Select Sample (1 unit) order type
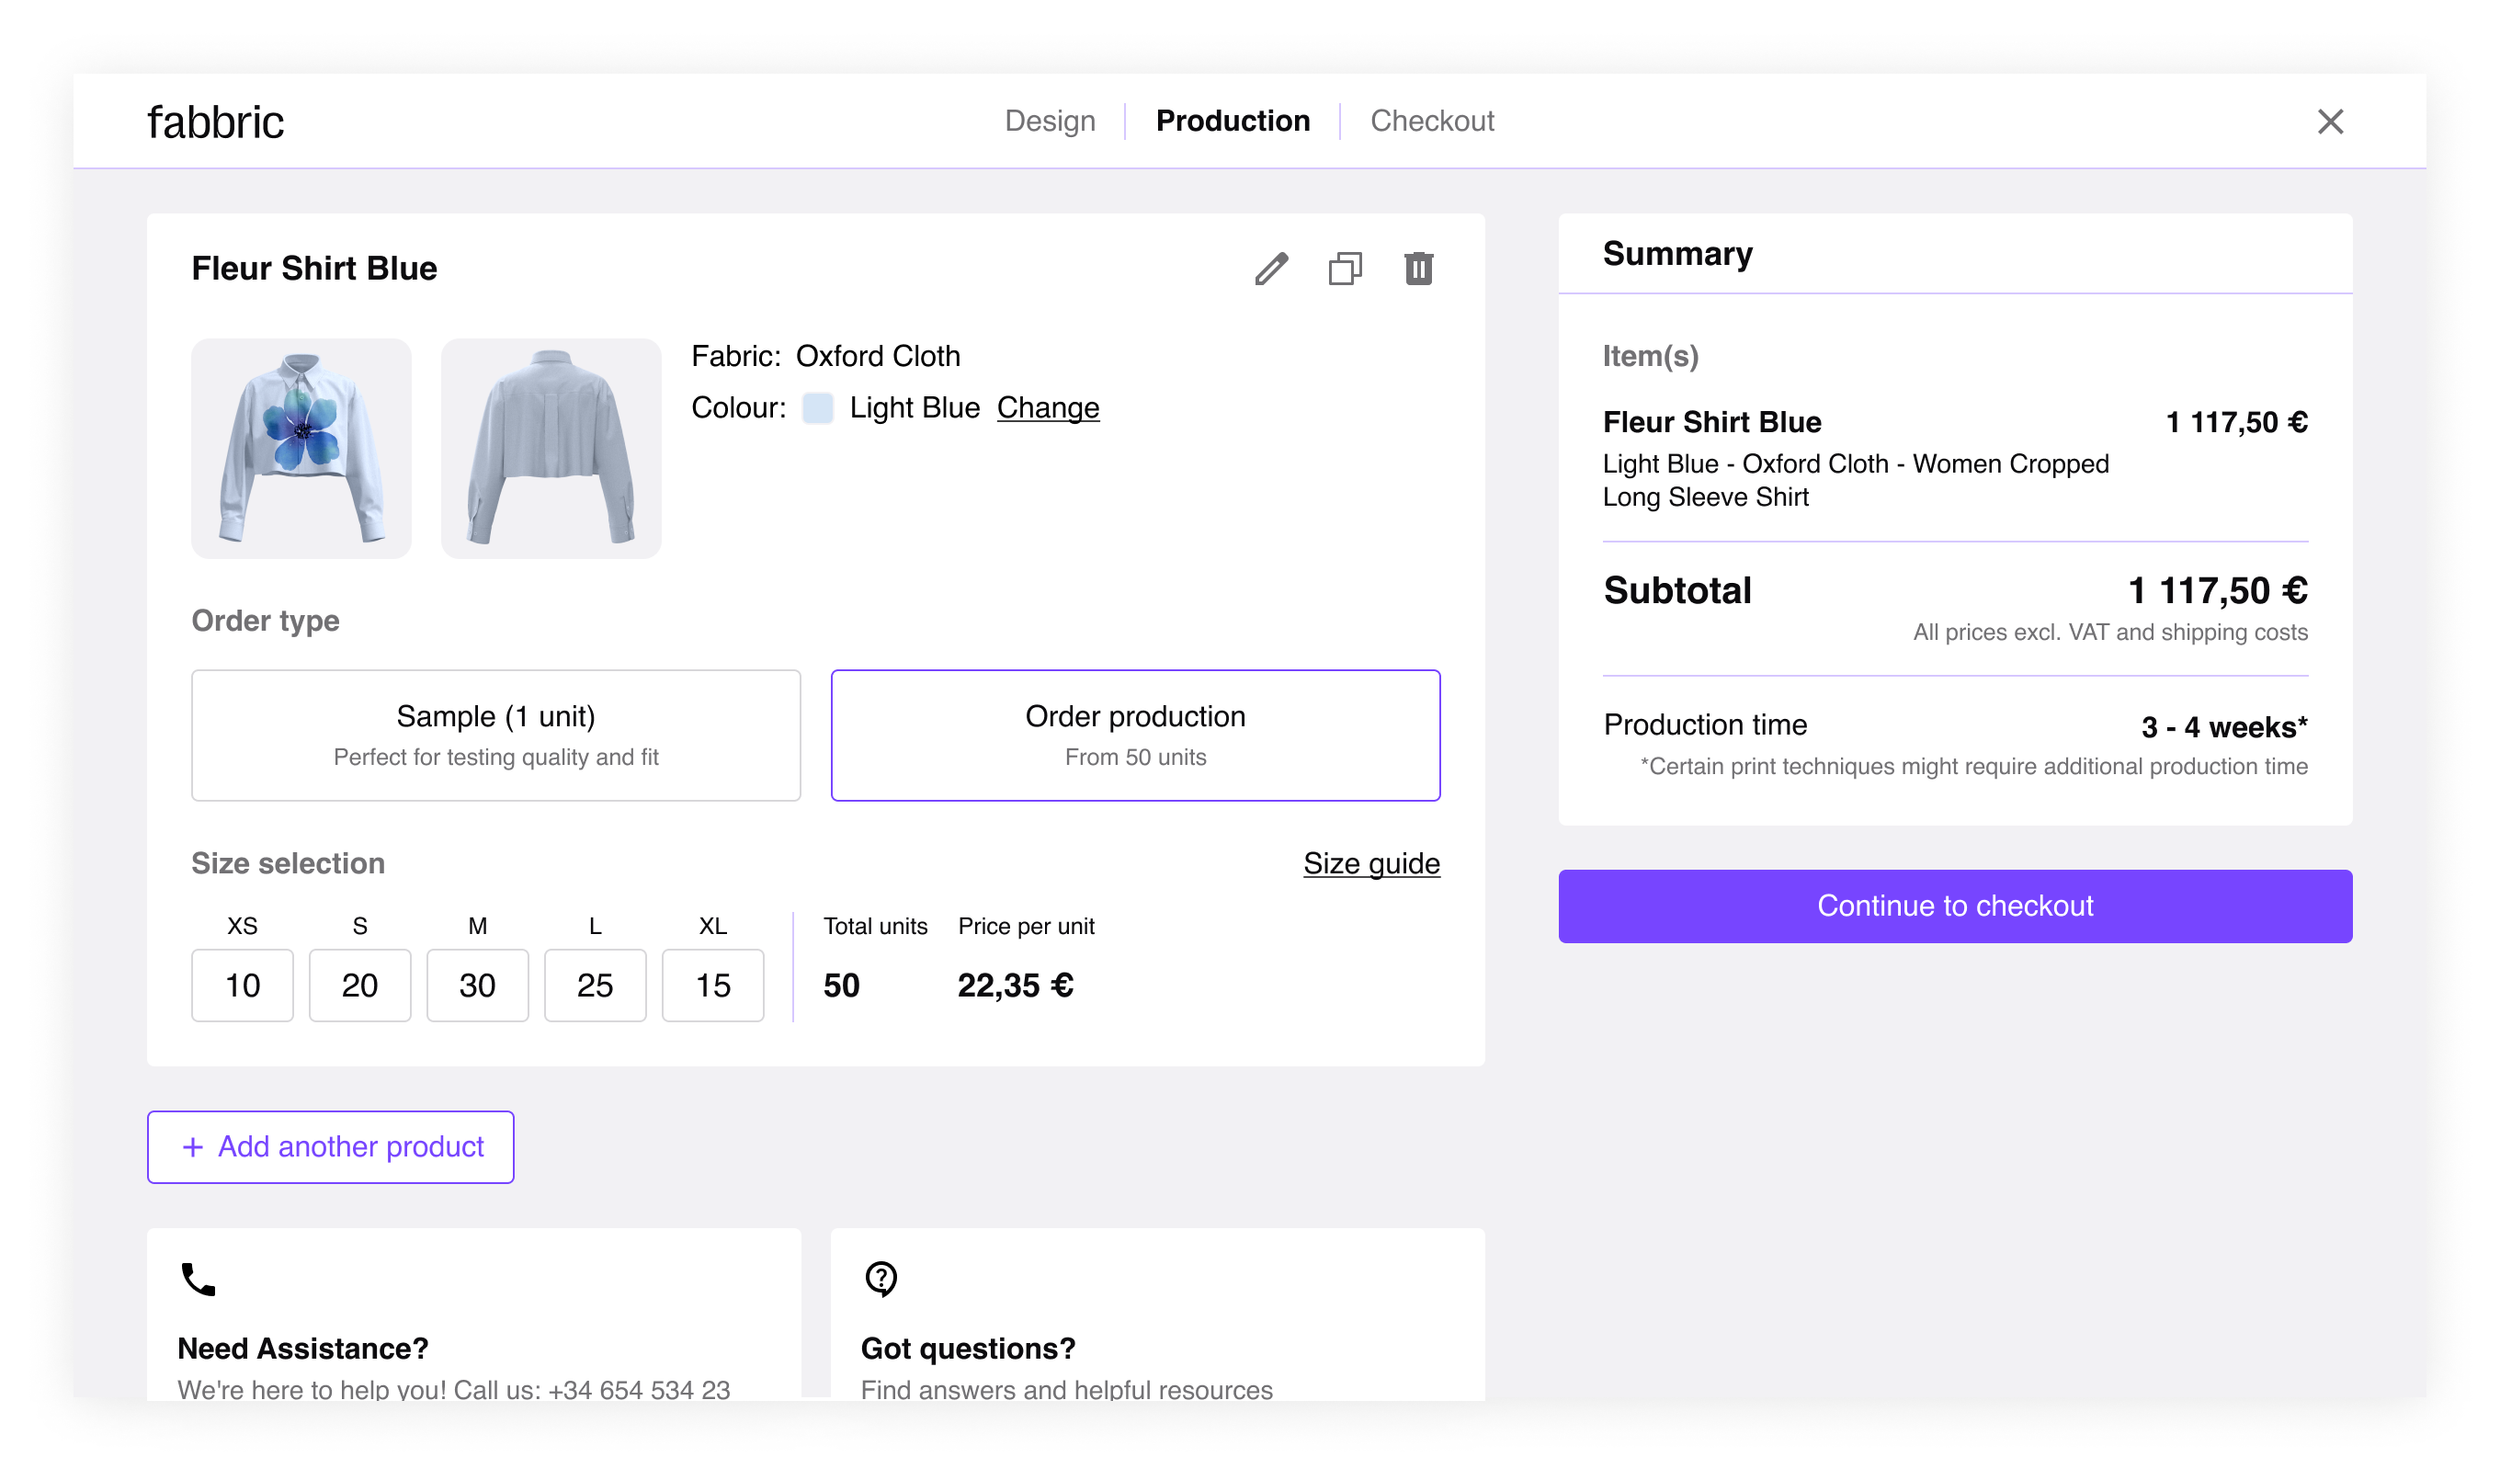2500x1471 pixels. (x=496, y=735)
